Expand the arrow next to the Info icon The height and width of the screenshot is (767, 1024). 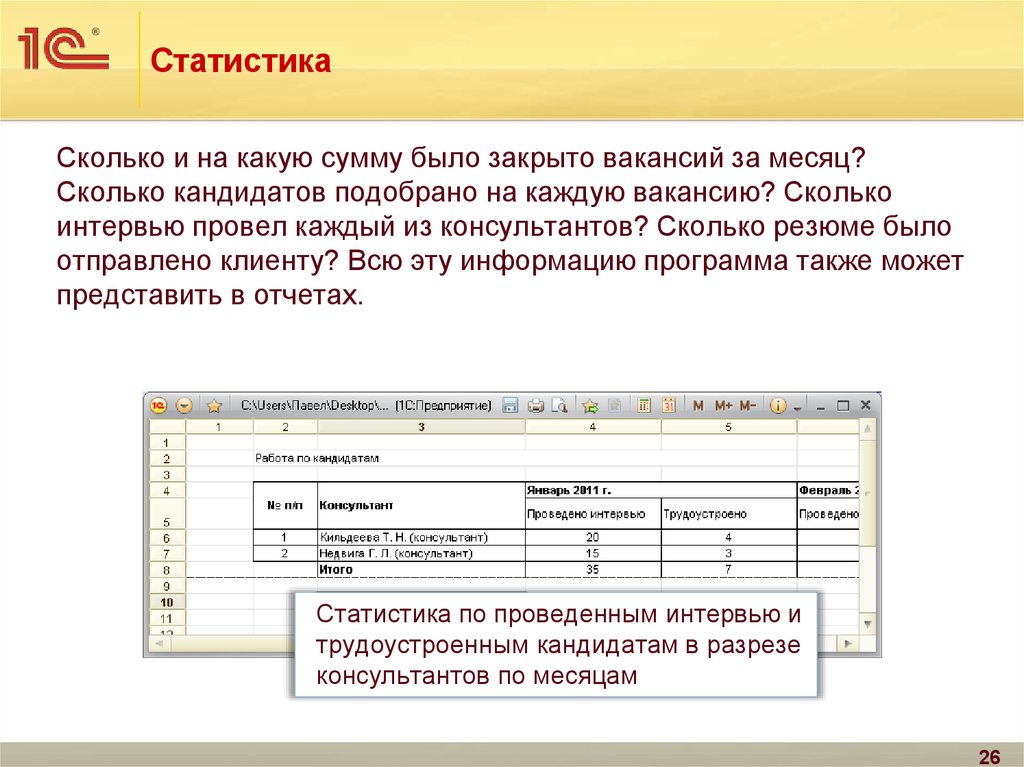point(797,407)
